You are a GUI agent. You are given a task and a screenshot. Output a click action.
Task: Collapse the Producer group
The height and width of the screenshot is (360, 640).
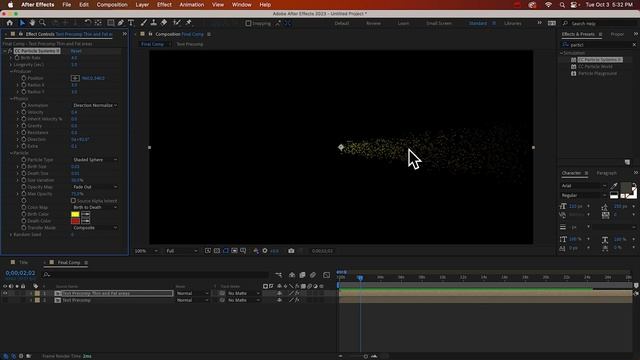point(11,71)
